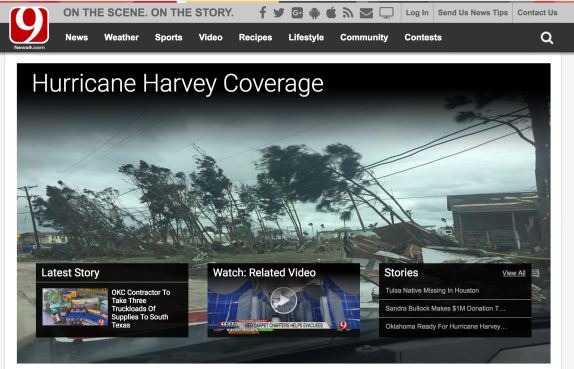Read Tulsa Native Missing In Houston story
The height and width of the screenshot is (369, 574).
pos(432,290)
